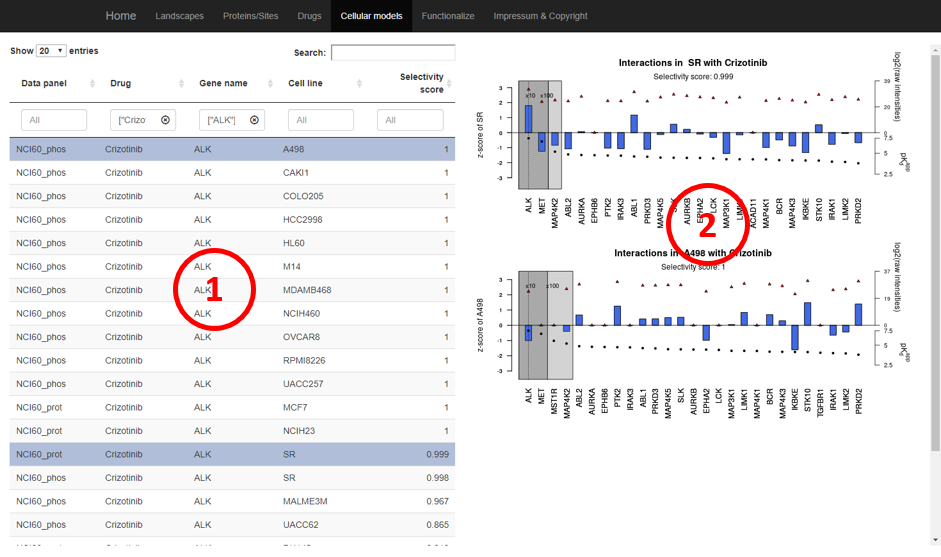
Task: Click the Data panel filter box
Action: click(x=54, y=120)
